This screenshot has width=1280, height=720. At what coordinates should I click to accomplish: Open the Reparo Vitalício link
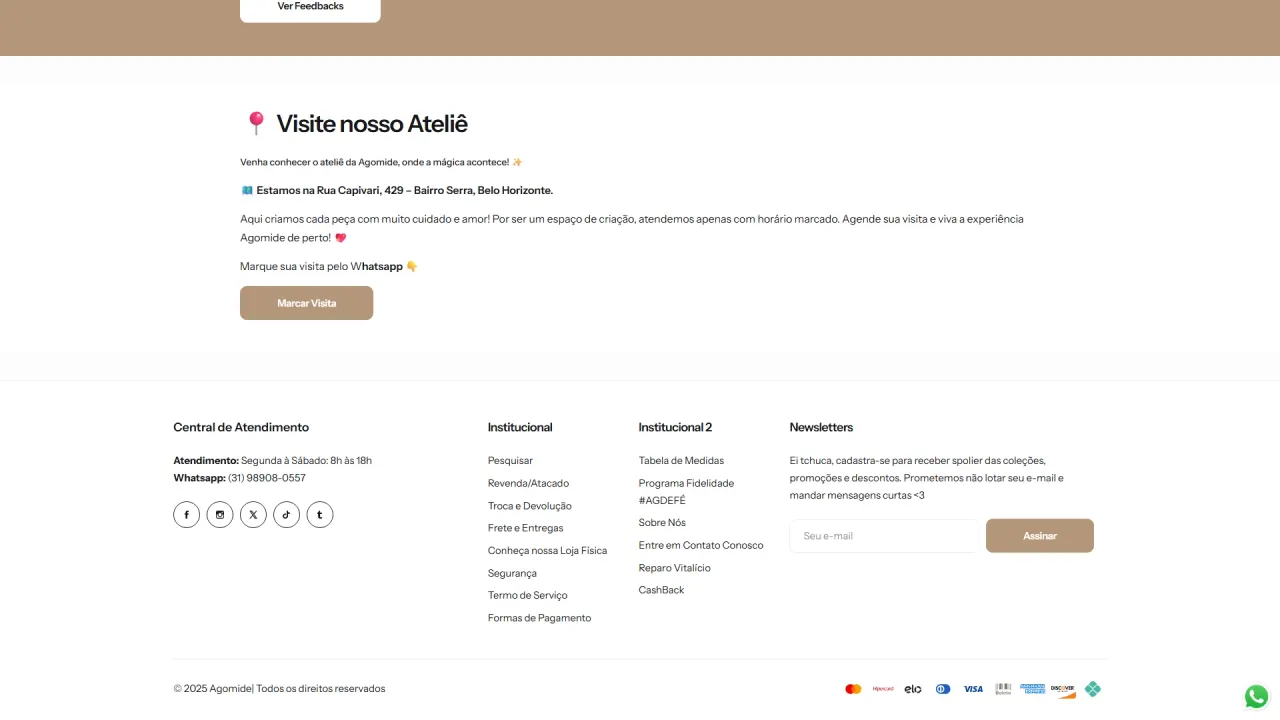click(x=675, y=568)
